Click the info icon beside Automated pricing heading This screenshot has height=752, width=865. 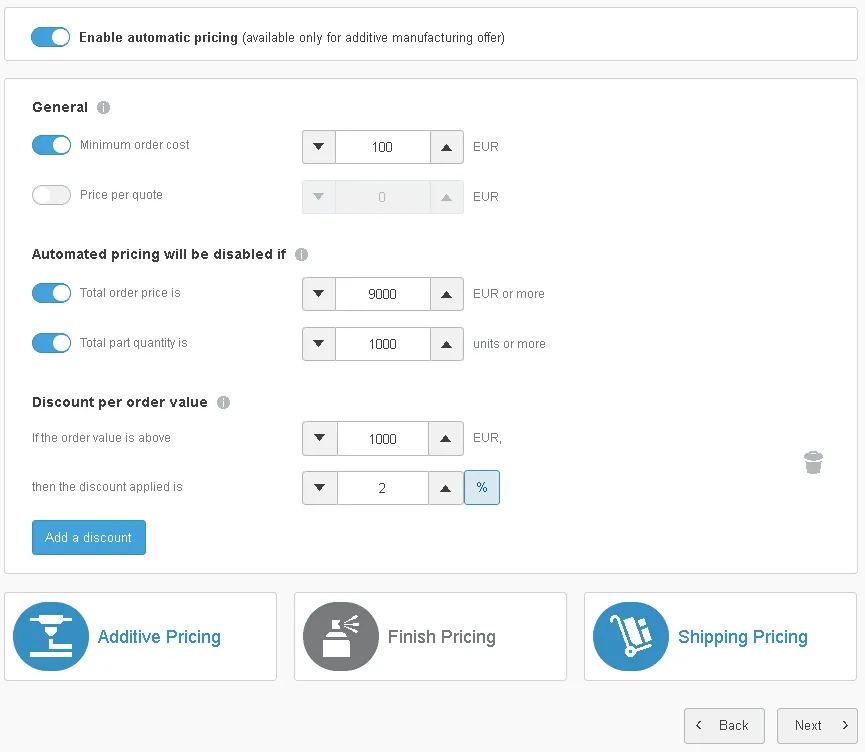point(301,254)
